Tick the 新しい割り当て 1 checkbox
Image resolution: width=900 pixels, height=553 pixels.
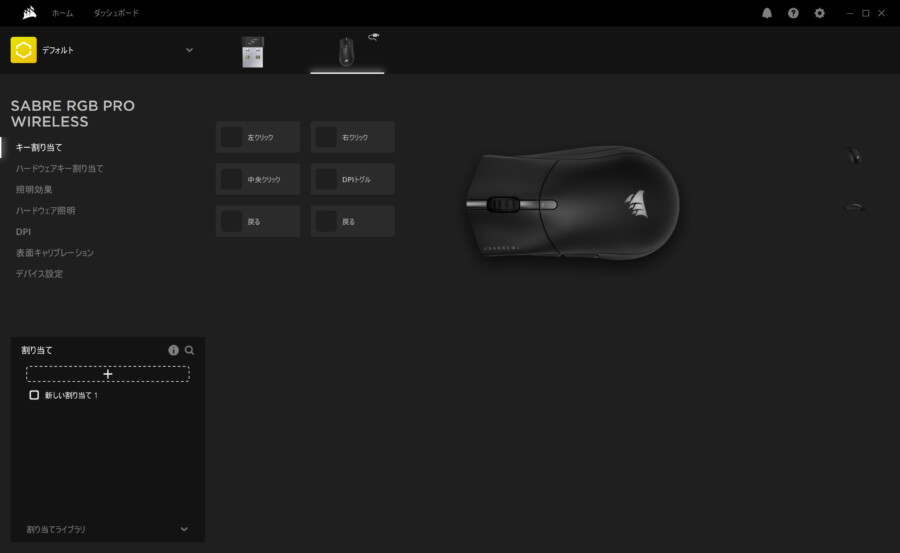[34, 395]
